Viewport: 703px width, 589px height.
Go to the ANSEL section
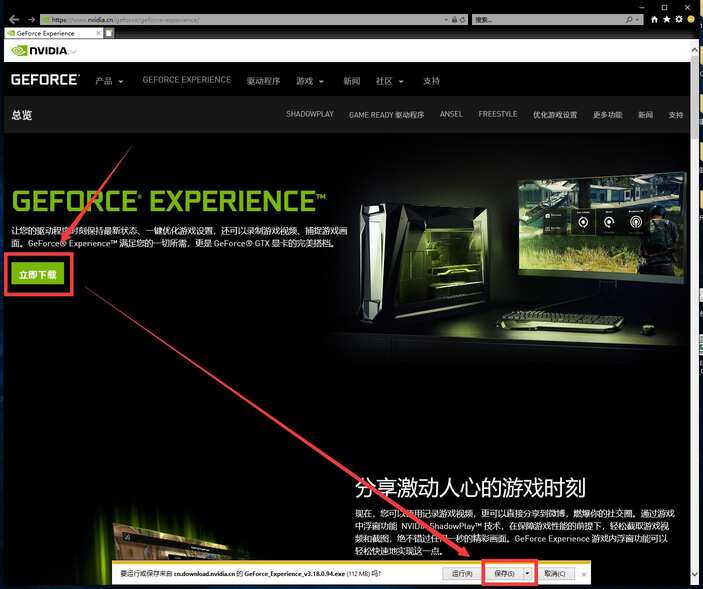point(451,114)
